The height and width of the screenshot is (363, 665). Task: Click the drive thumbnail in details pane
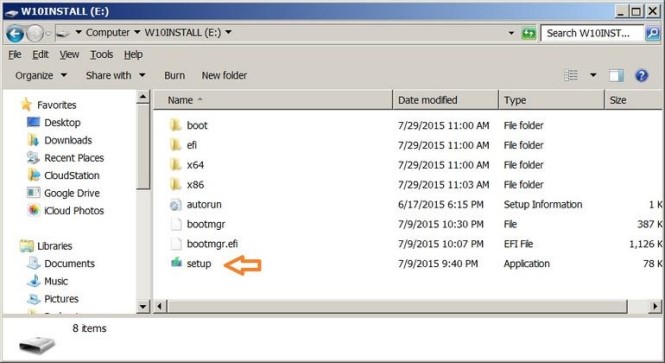pyautogui.click(x=37, y=345)
